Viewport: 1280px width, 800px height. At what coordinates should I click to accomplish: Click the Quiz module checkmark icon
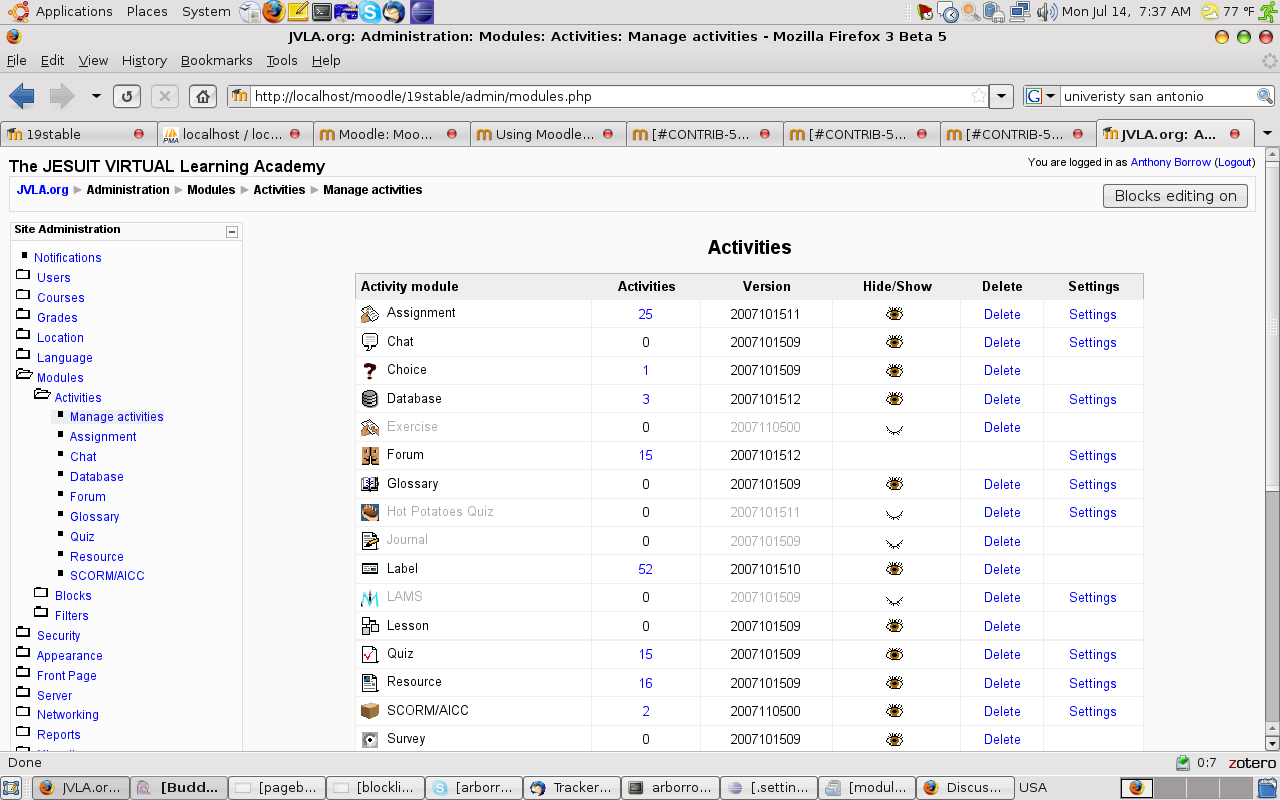[370, 654]
